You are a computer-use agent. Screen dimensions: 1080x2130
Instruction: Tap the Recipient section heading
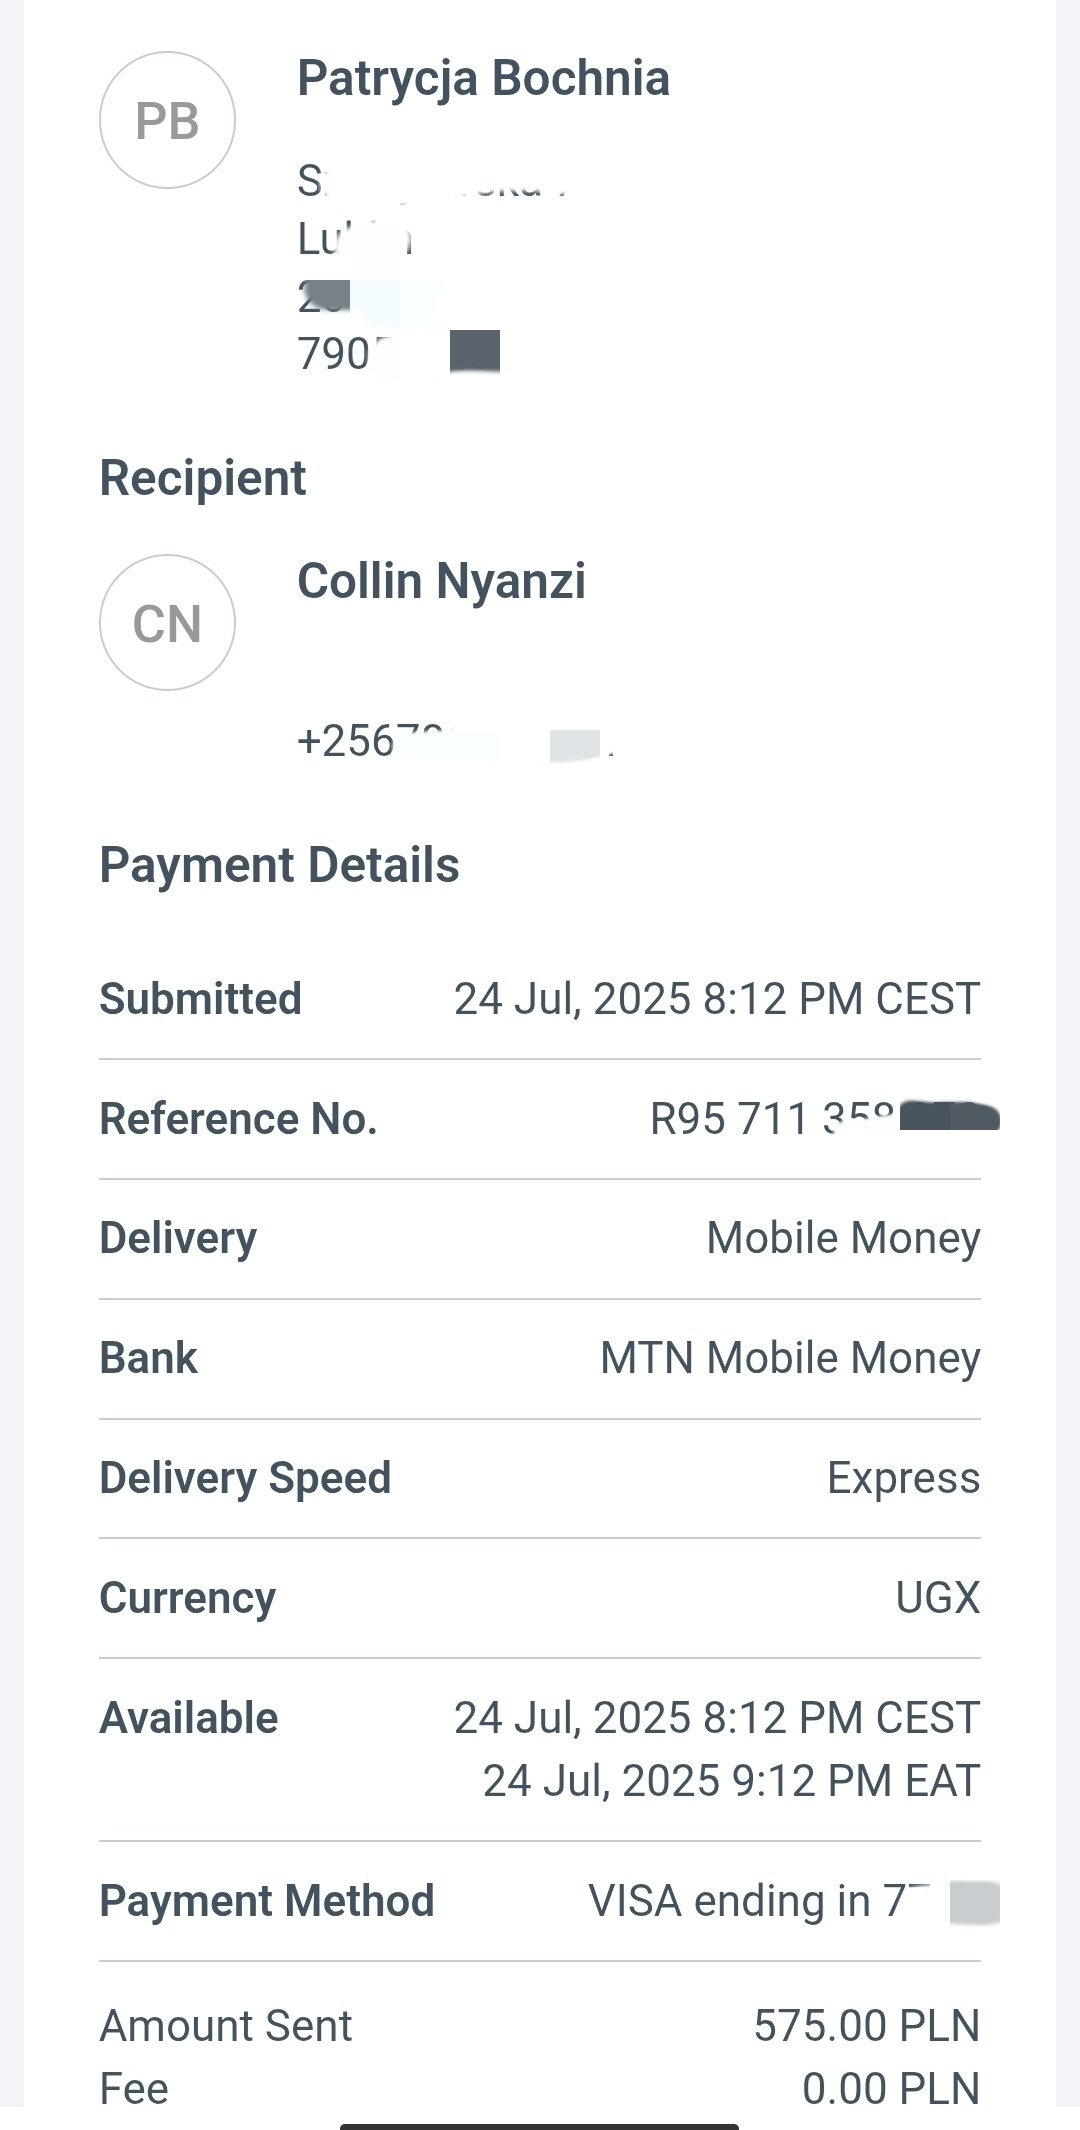pos(202,478)
